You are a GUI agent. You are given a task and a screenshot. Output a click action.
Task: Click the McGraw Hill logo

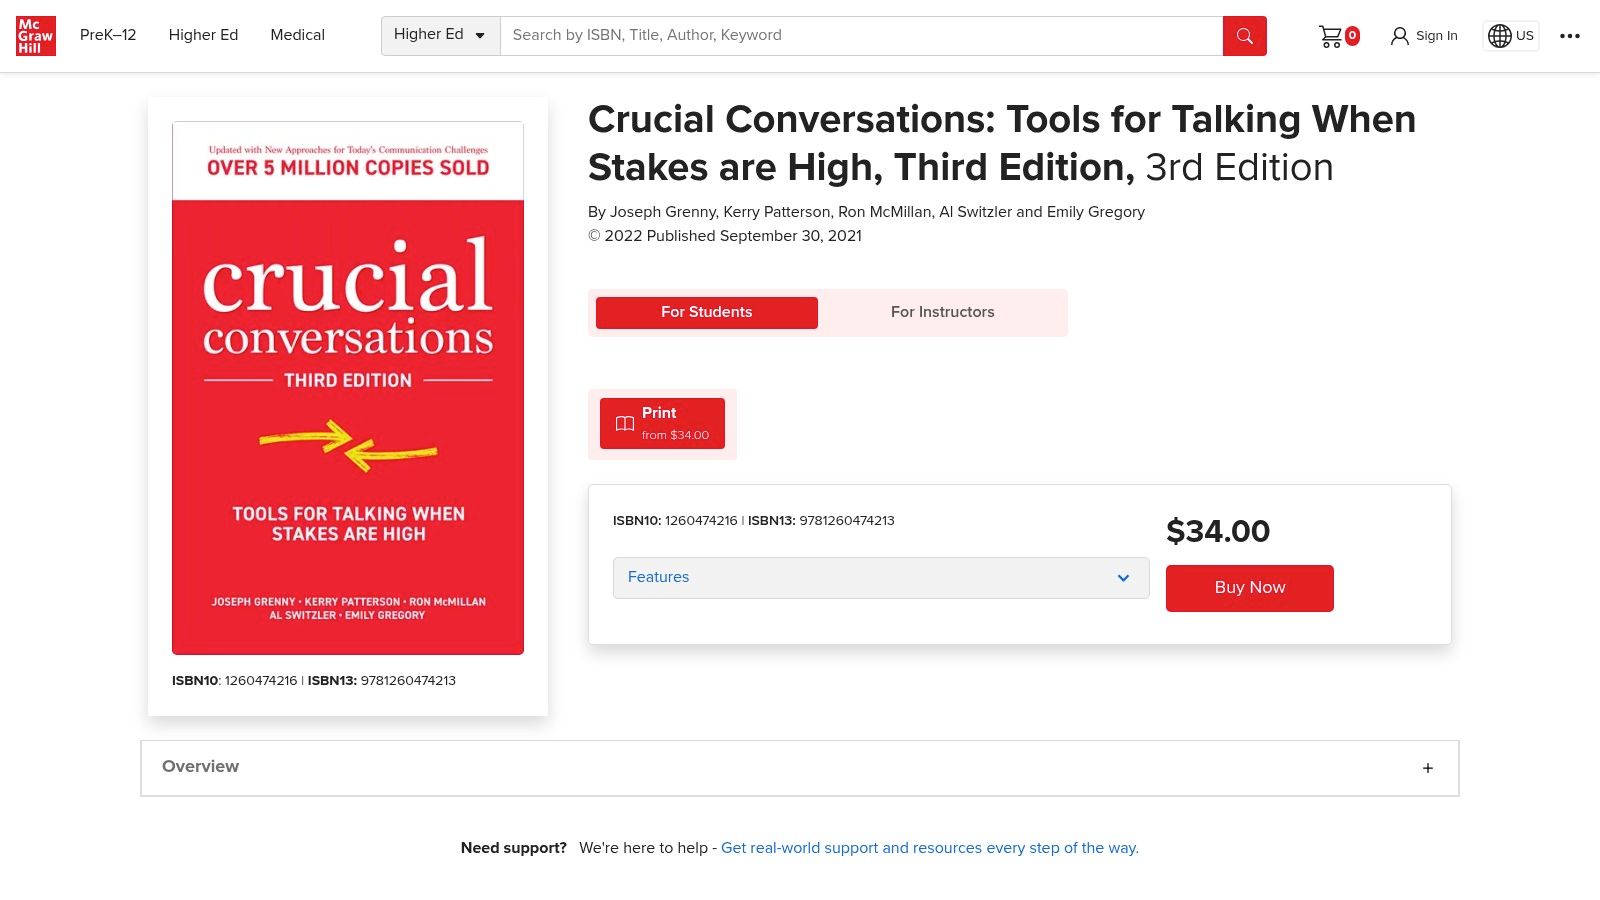35,35
